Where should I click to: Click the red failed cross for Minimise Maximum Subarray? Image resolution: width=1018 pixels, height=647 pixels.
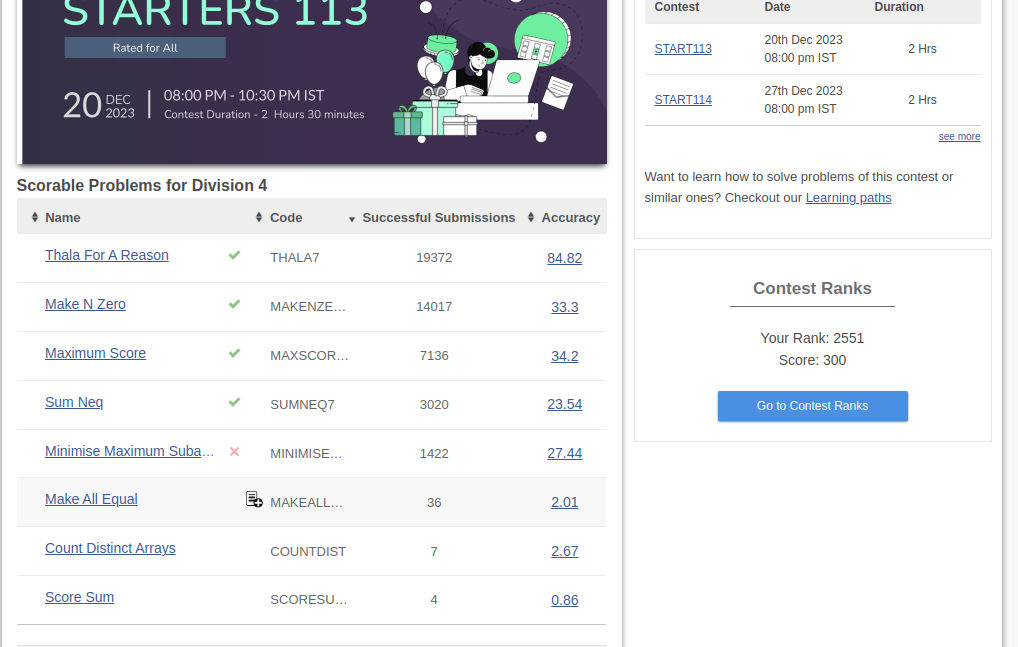click(234, 451)
